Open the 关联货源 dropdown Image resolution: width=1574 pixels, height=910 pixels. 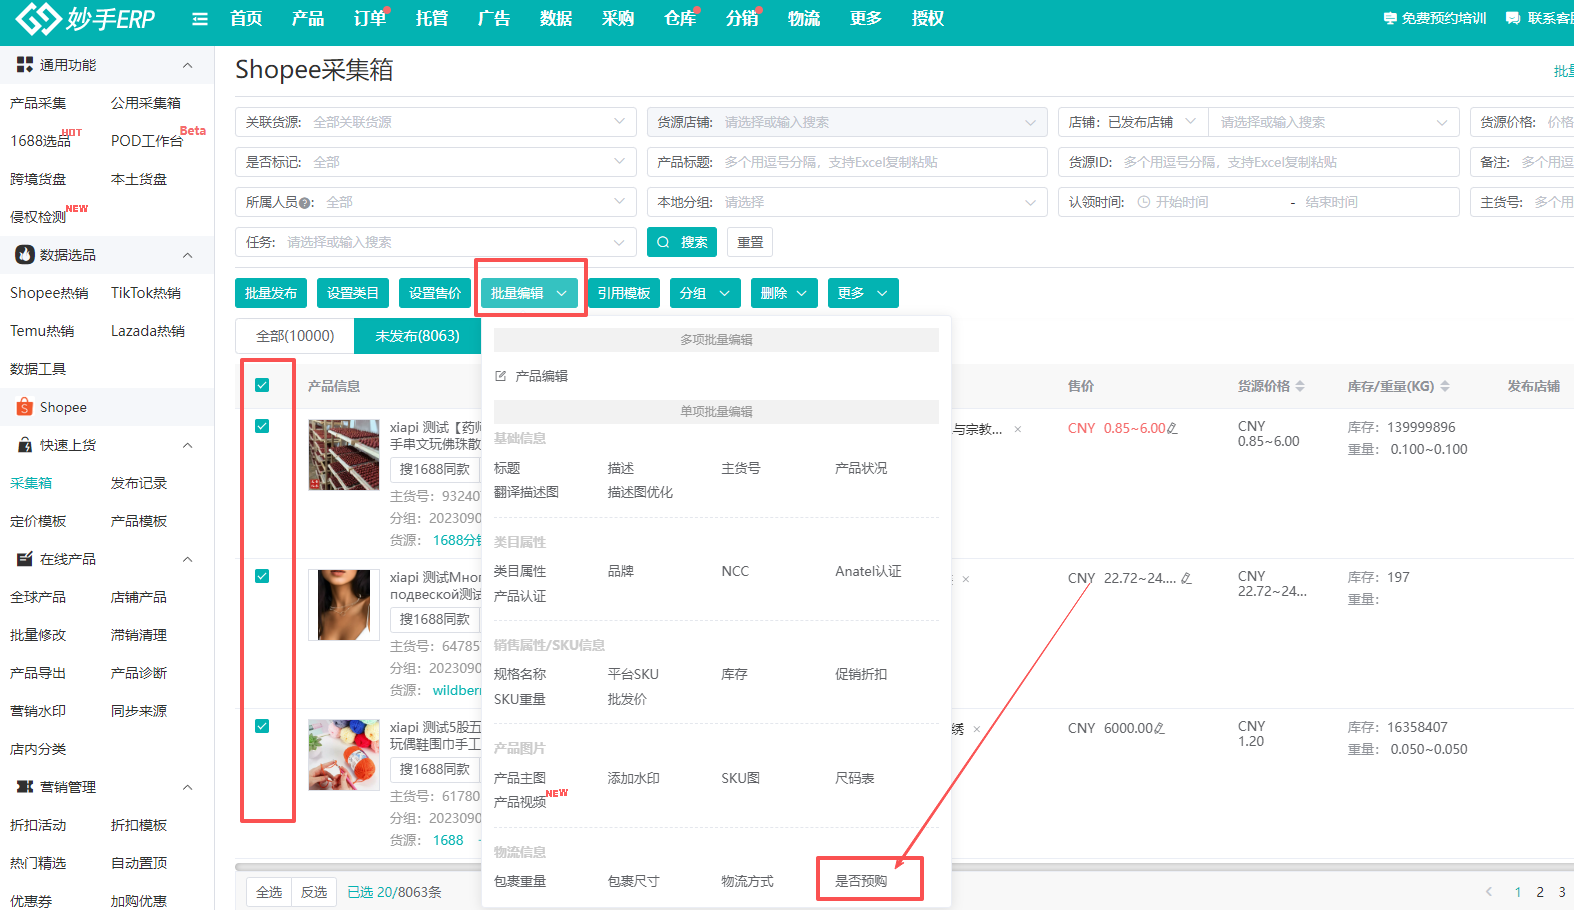(436, 122)
